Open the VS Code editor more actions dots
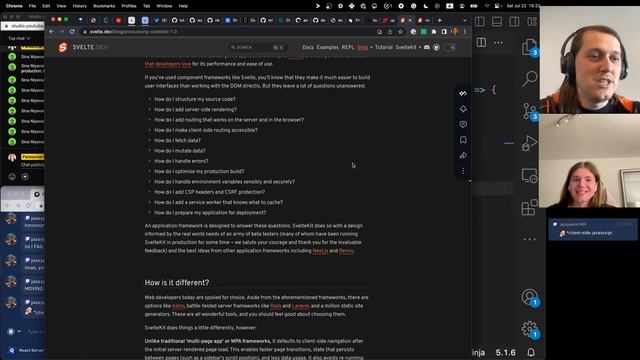 (498, 42)
